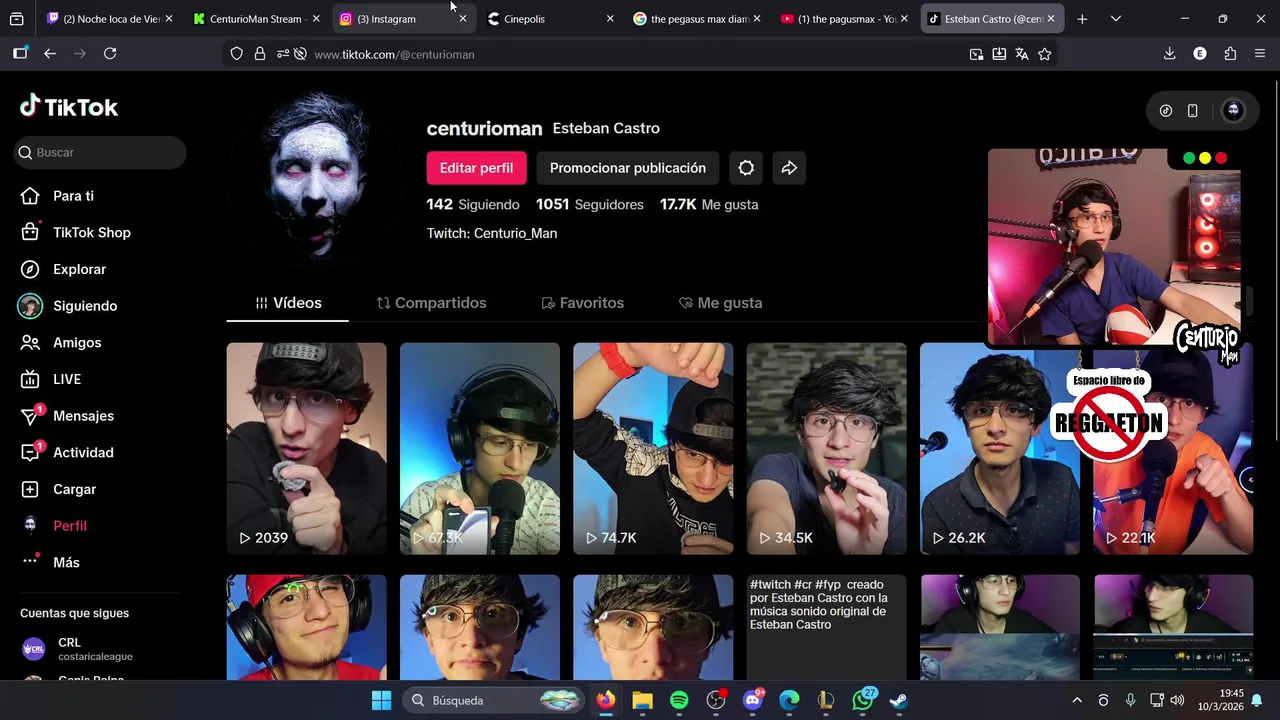
Task: Open the browser hamburger menu
Action: tap(1260, 54)
